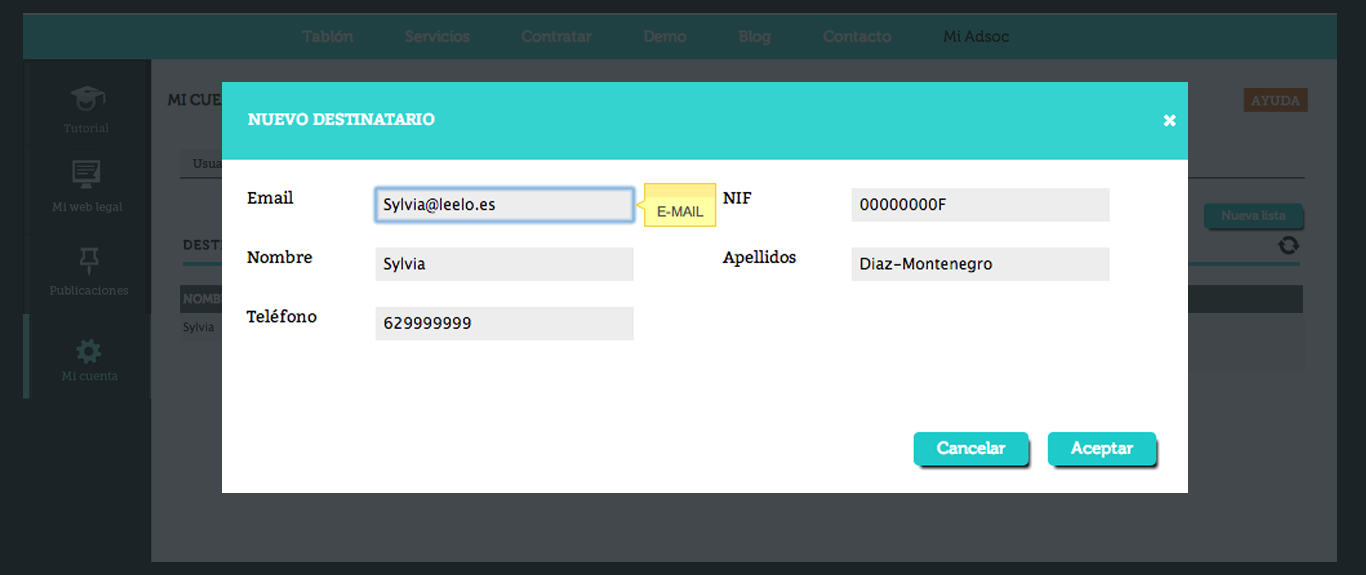This screenshot has width=1366, height=575.
Task: Click the Sylvia row in background table
Action: [x=741, y=327]
